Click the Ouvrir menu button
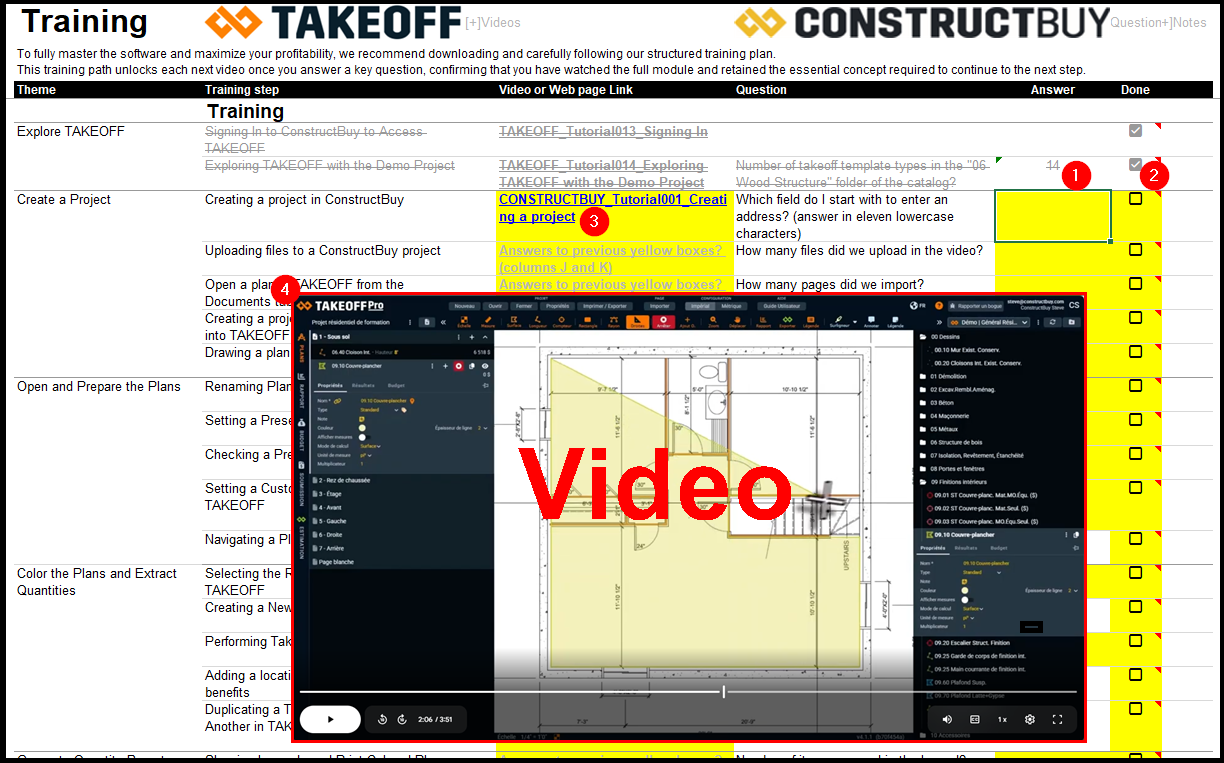The image size is (1224, 763). (x=495, y=306)
